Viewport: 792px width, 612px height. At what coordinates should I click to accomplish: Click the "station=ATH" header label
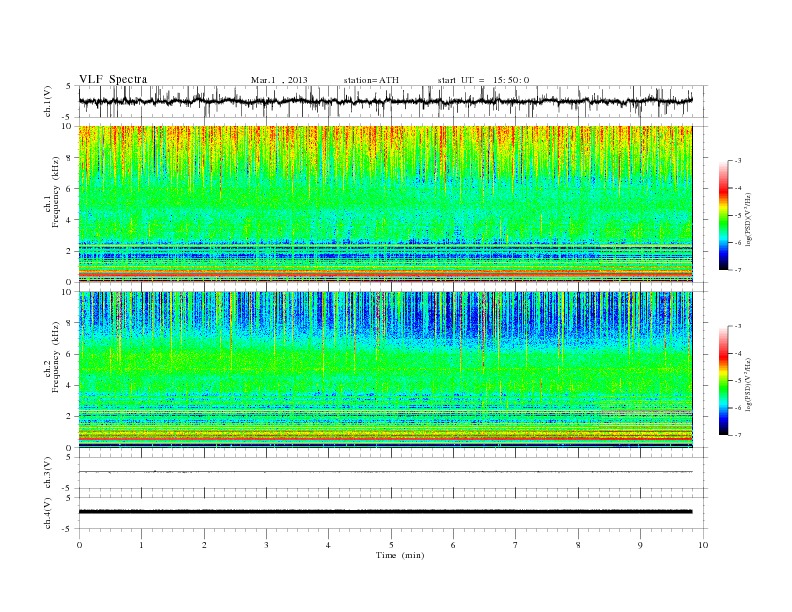pyautogui.click(x=371, y=80)
